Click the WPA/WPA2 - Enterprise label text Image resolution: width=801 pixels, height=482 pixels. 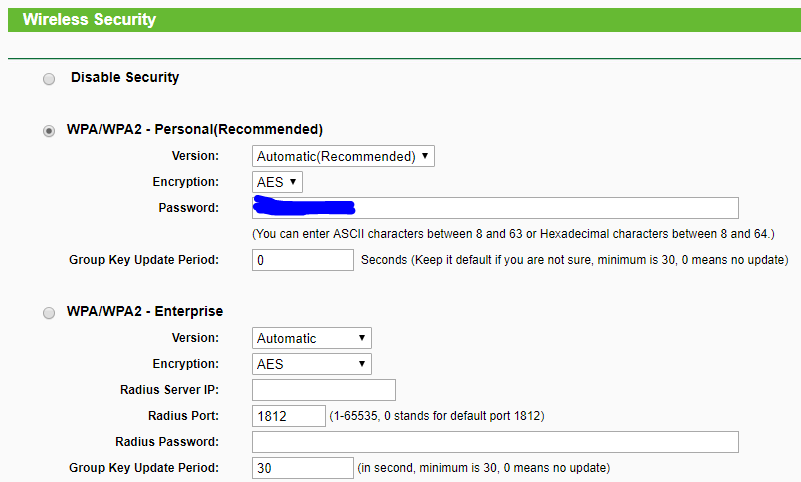tap(145, 311)
